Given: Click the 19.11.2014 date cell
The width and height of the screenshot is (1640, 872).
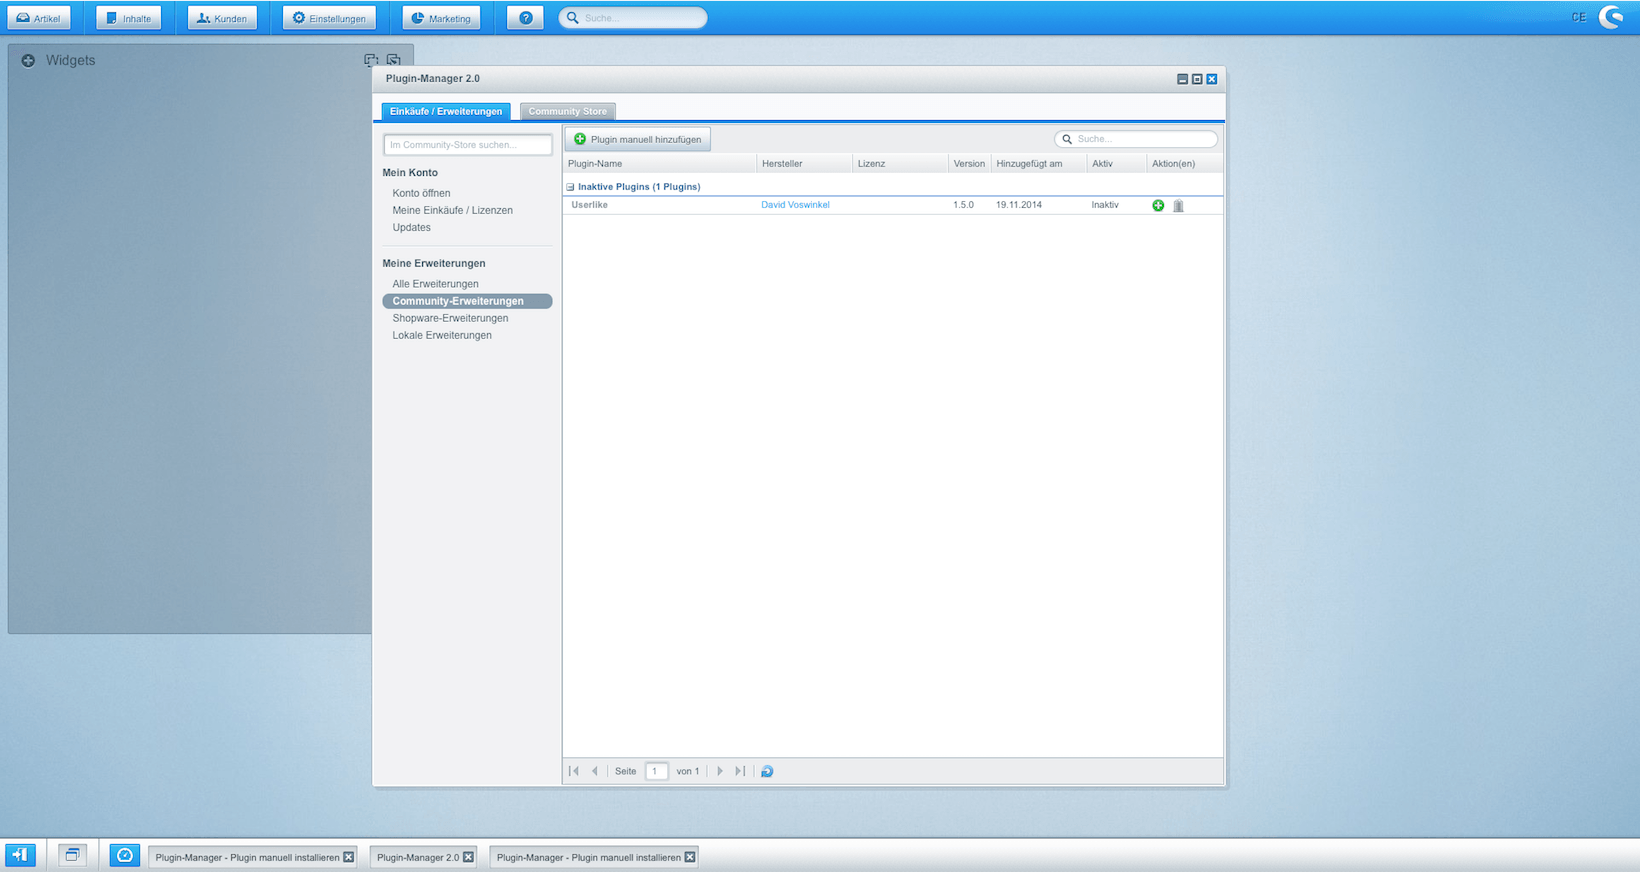Looking at the screenshot, I should (1019, 205).
